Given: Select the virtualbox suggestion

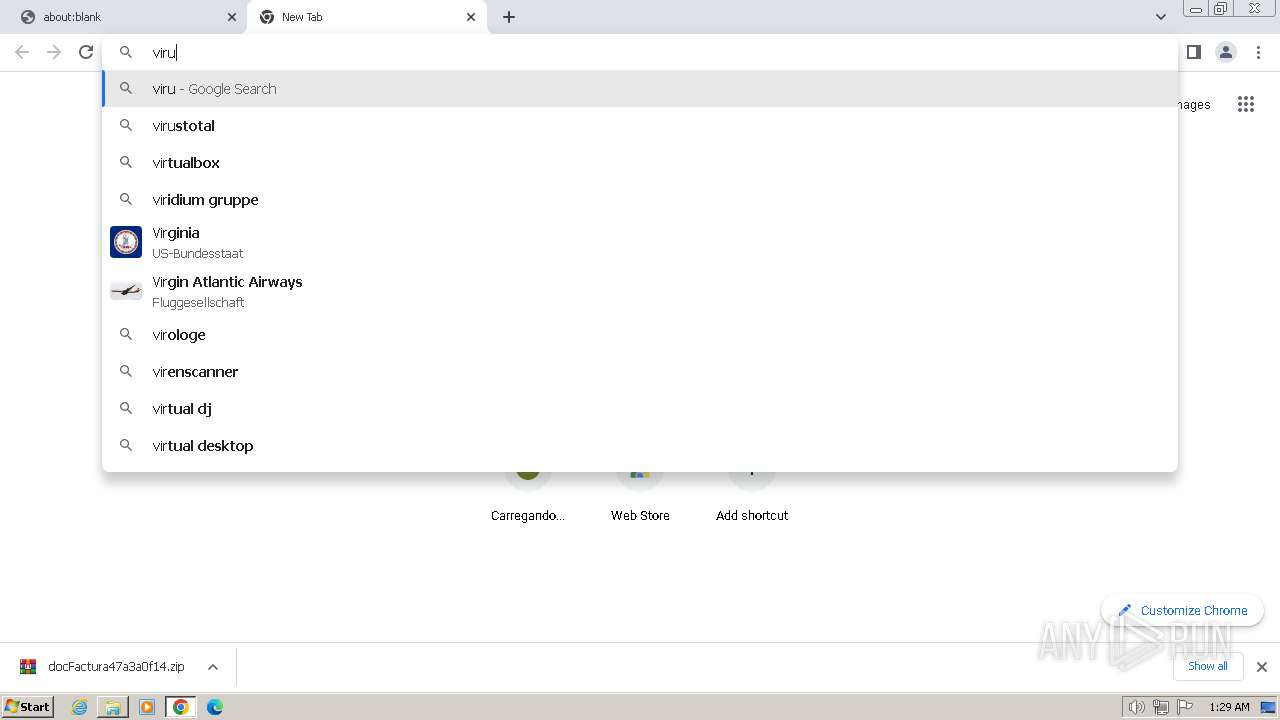Looking at the screenshot, I should pyautogui.click(x=640, y=163).
